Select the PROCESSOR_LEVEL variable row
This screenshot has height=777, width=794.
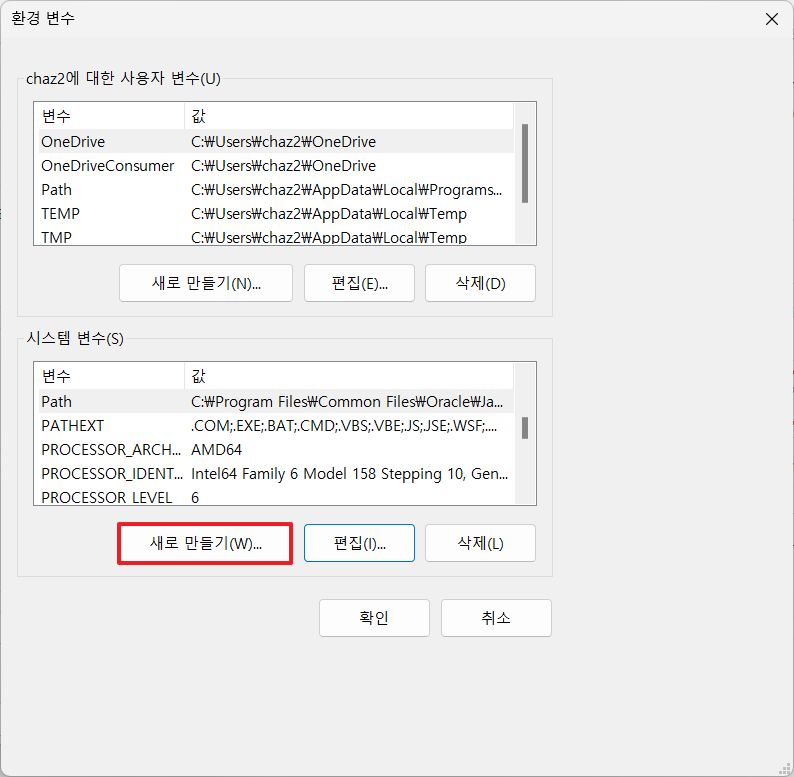276,496
